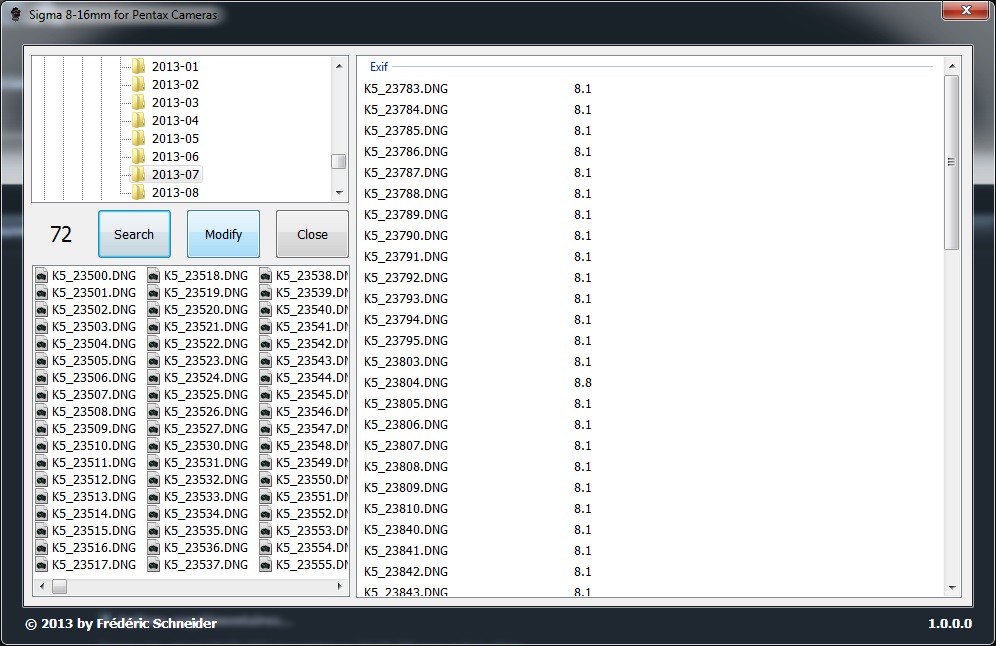
Task: Select file K5_23516.DNG in the list
Action: pyautogui.click(x=94, y=548)
